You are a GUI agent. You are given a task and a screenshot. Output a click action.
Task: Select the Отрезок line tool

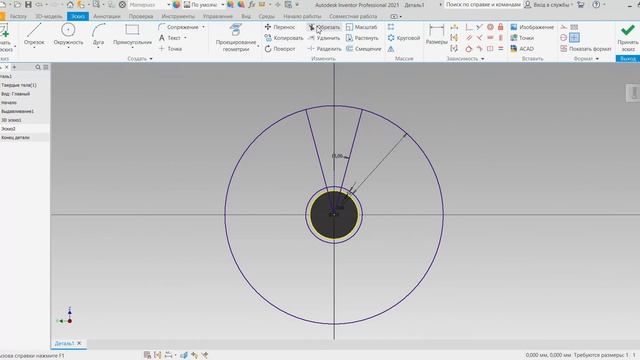[34, 34]
